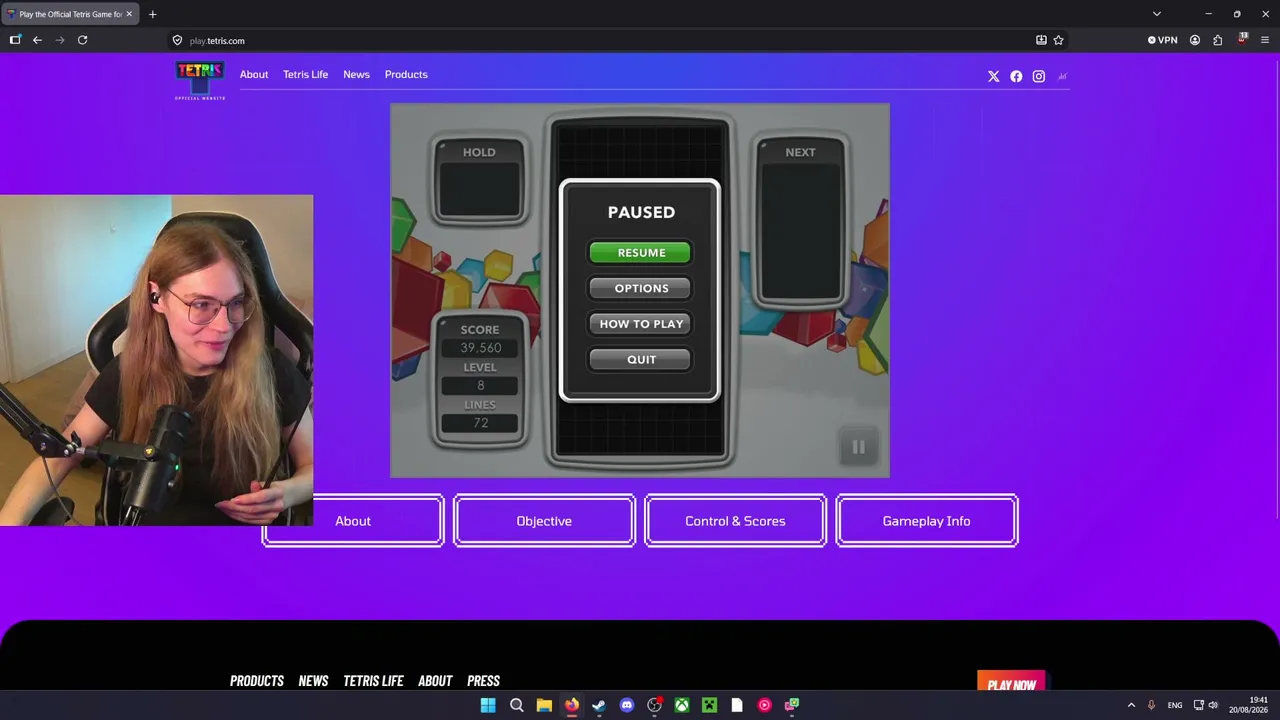This screenshot has width=1280, height=720.
Task: Open the sidebar toggle in browser toolbar
Action: tap(15, 40)
